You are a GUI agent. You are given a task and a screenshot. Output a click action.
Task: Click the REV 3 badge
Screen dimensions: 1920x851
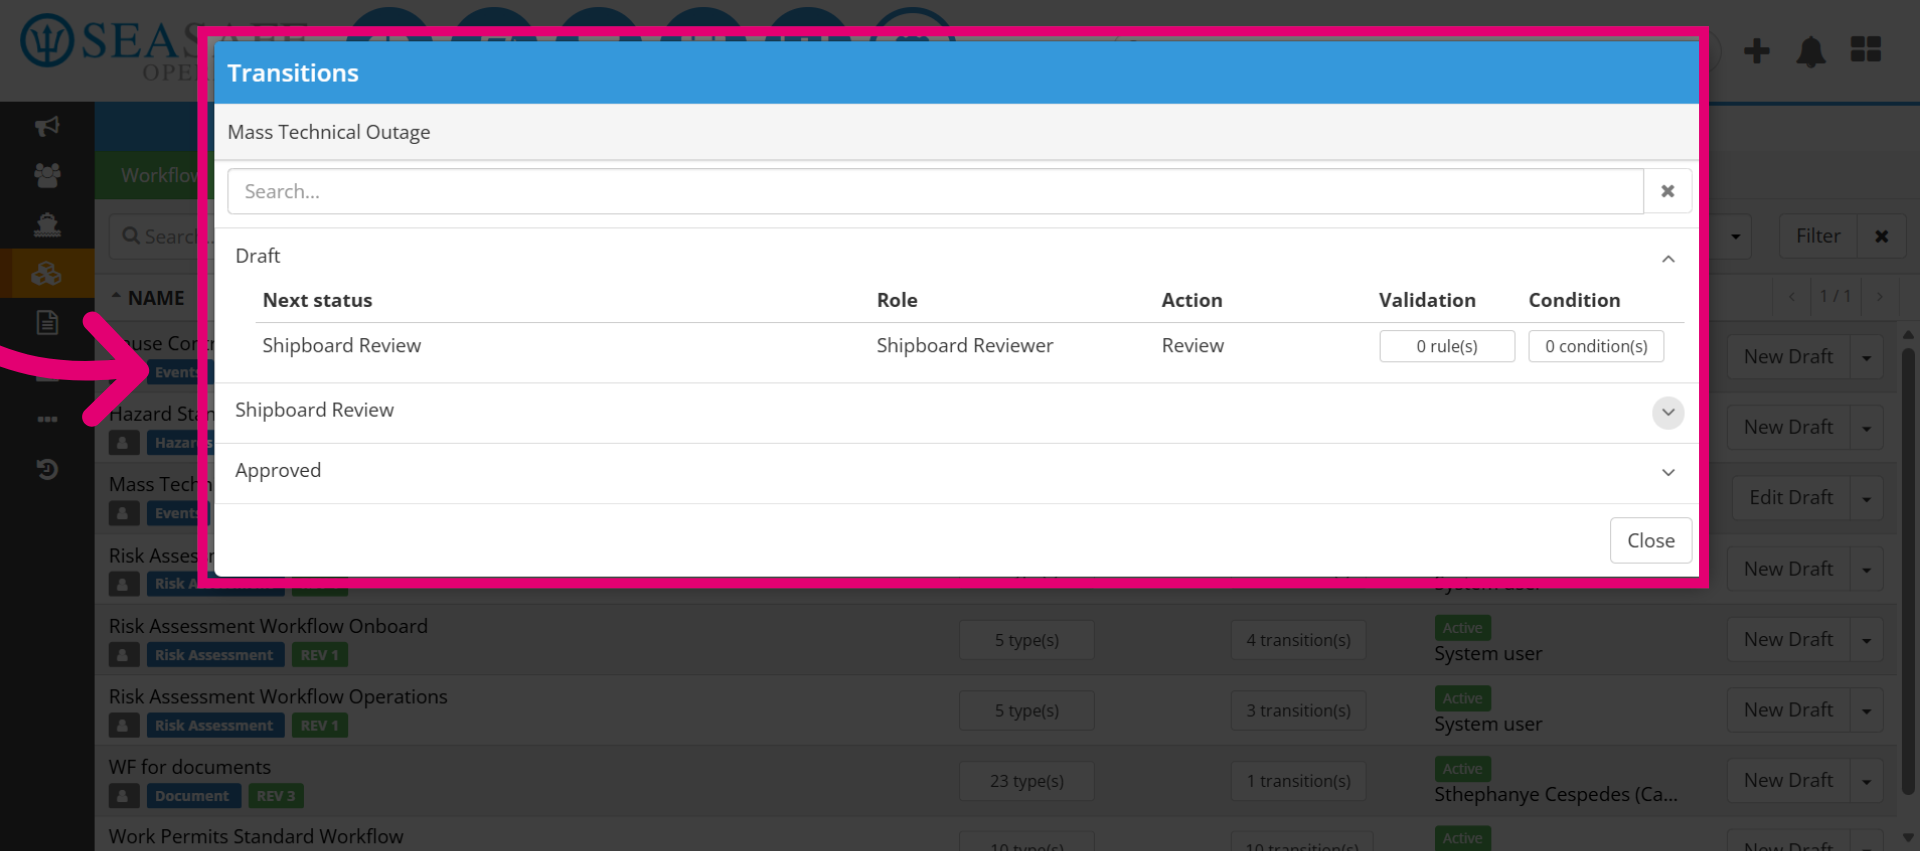(276, 796)
